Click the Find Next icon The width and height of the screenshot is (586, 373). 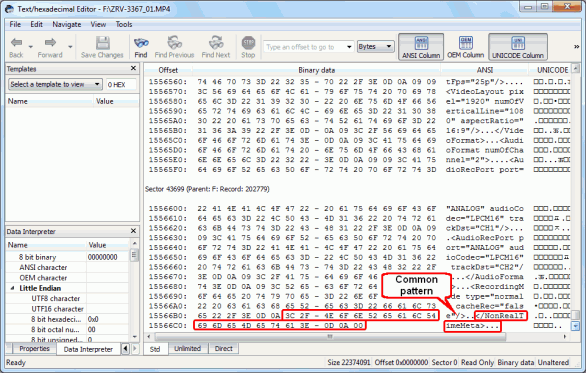point(216,43)
